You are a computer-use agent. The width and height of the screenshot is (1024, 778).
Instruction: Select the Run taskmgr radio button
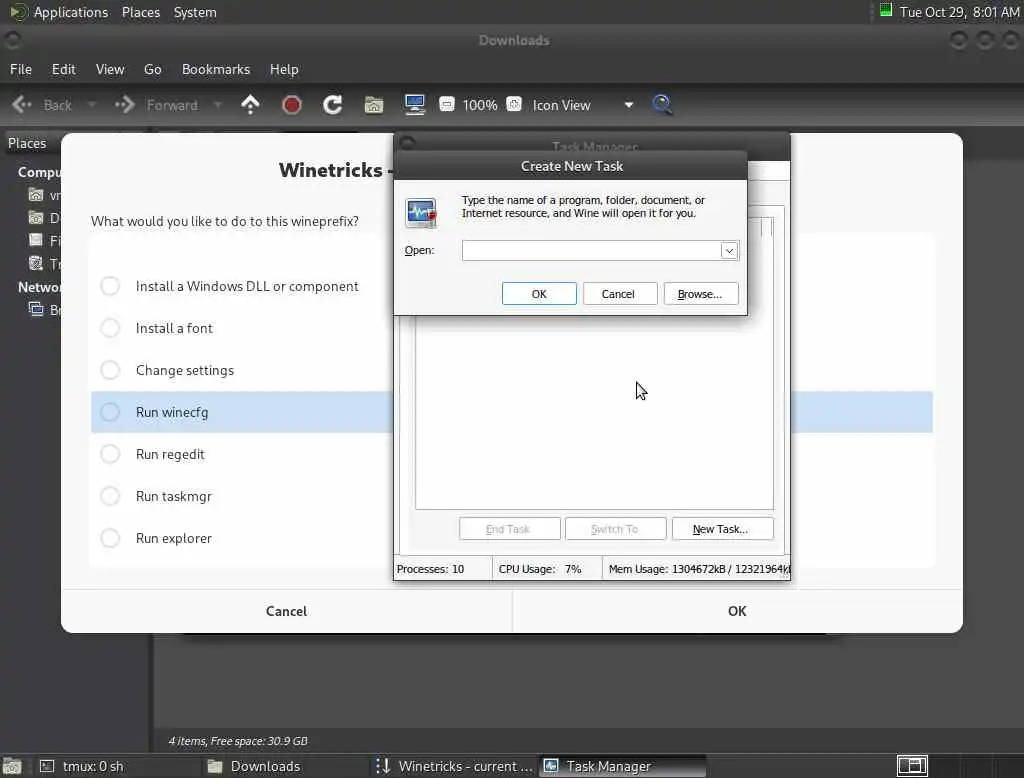coord(110,496)
